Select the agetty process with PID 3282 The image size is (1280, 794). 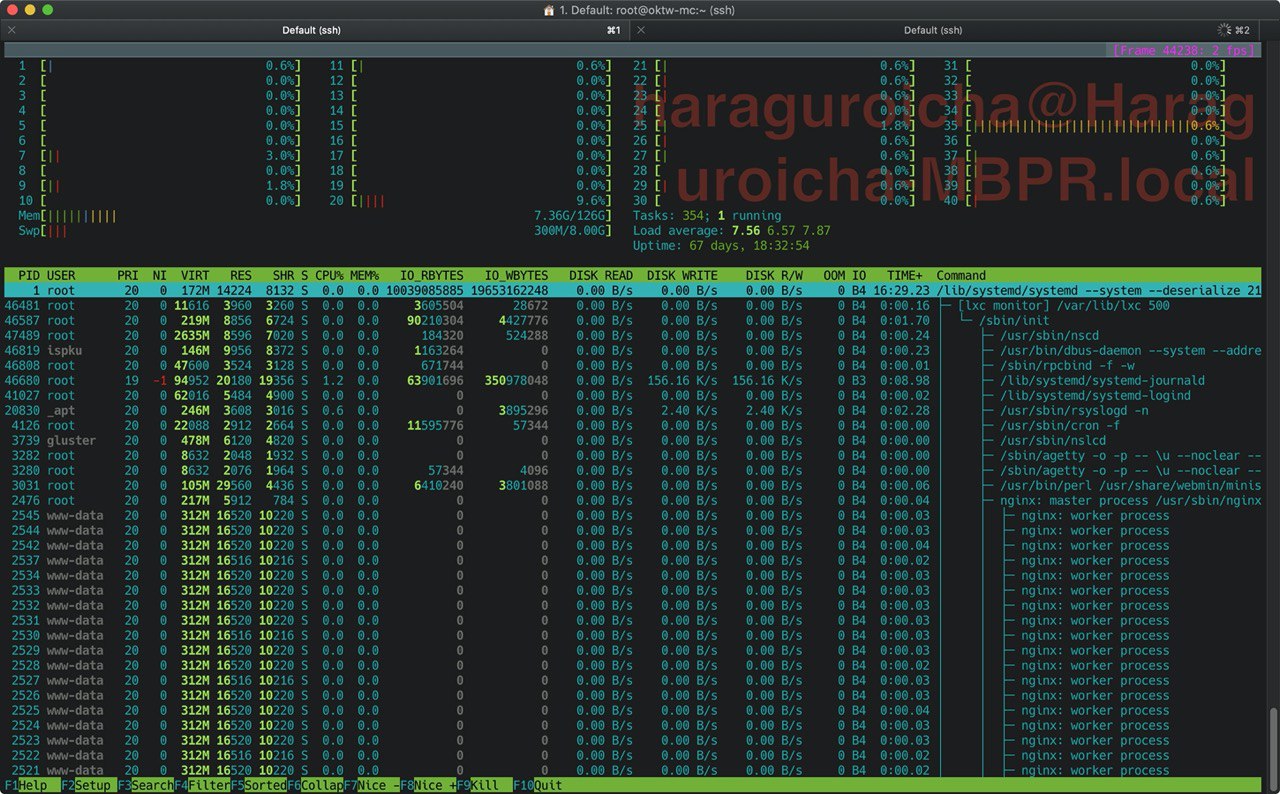(632, 456)
